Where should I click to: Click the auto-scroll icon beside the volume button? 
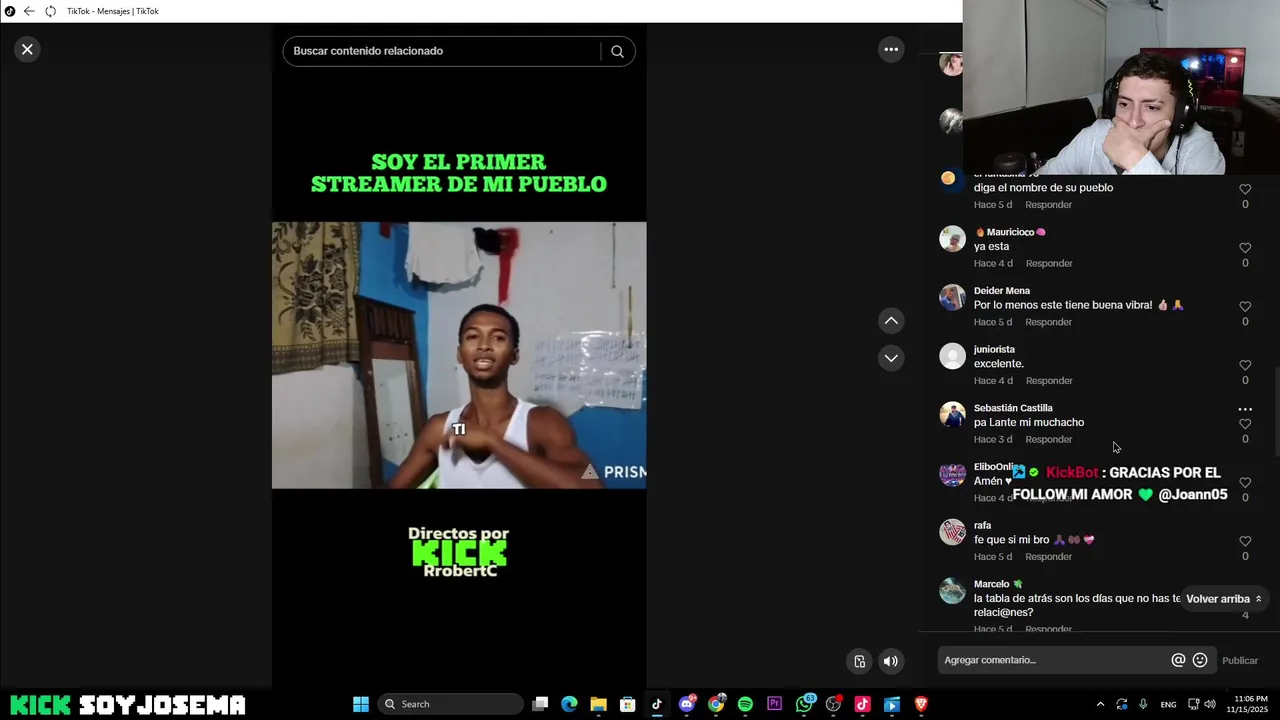[x=859, y=661]
